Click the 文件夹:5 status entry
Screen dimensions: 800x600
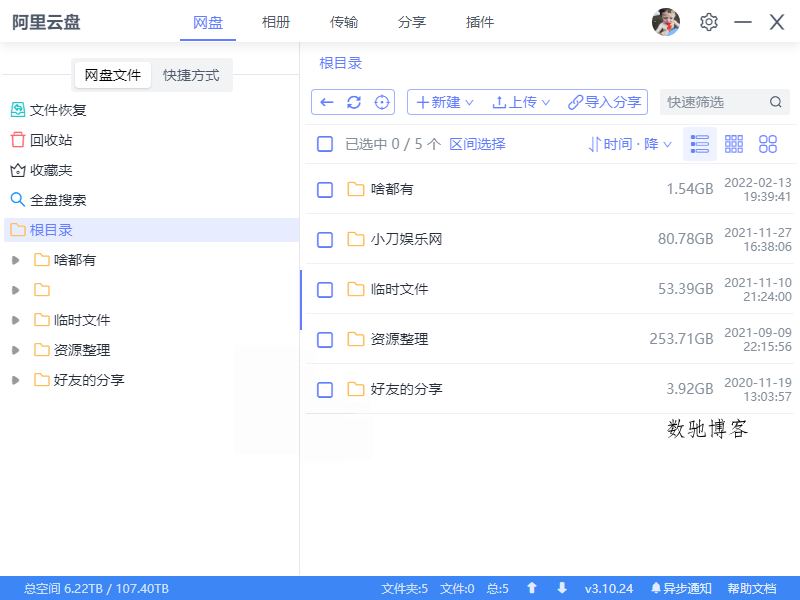click(x=405, y=588)
